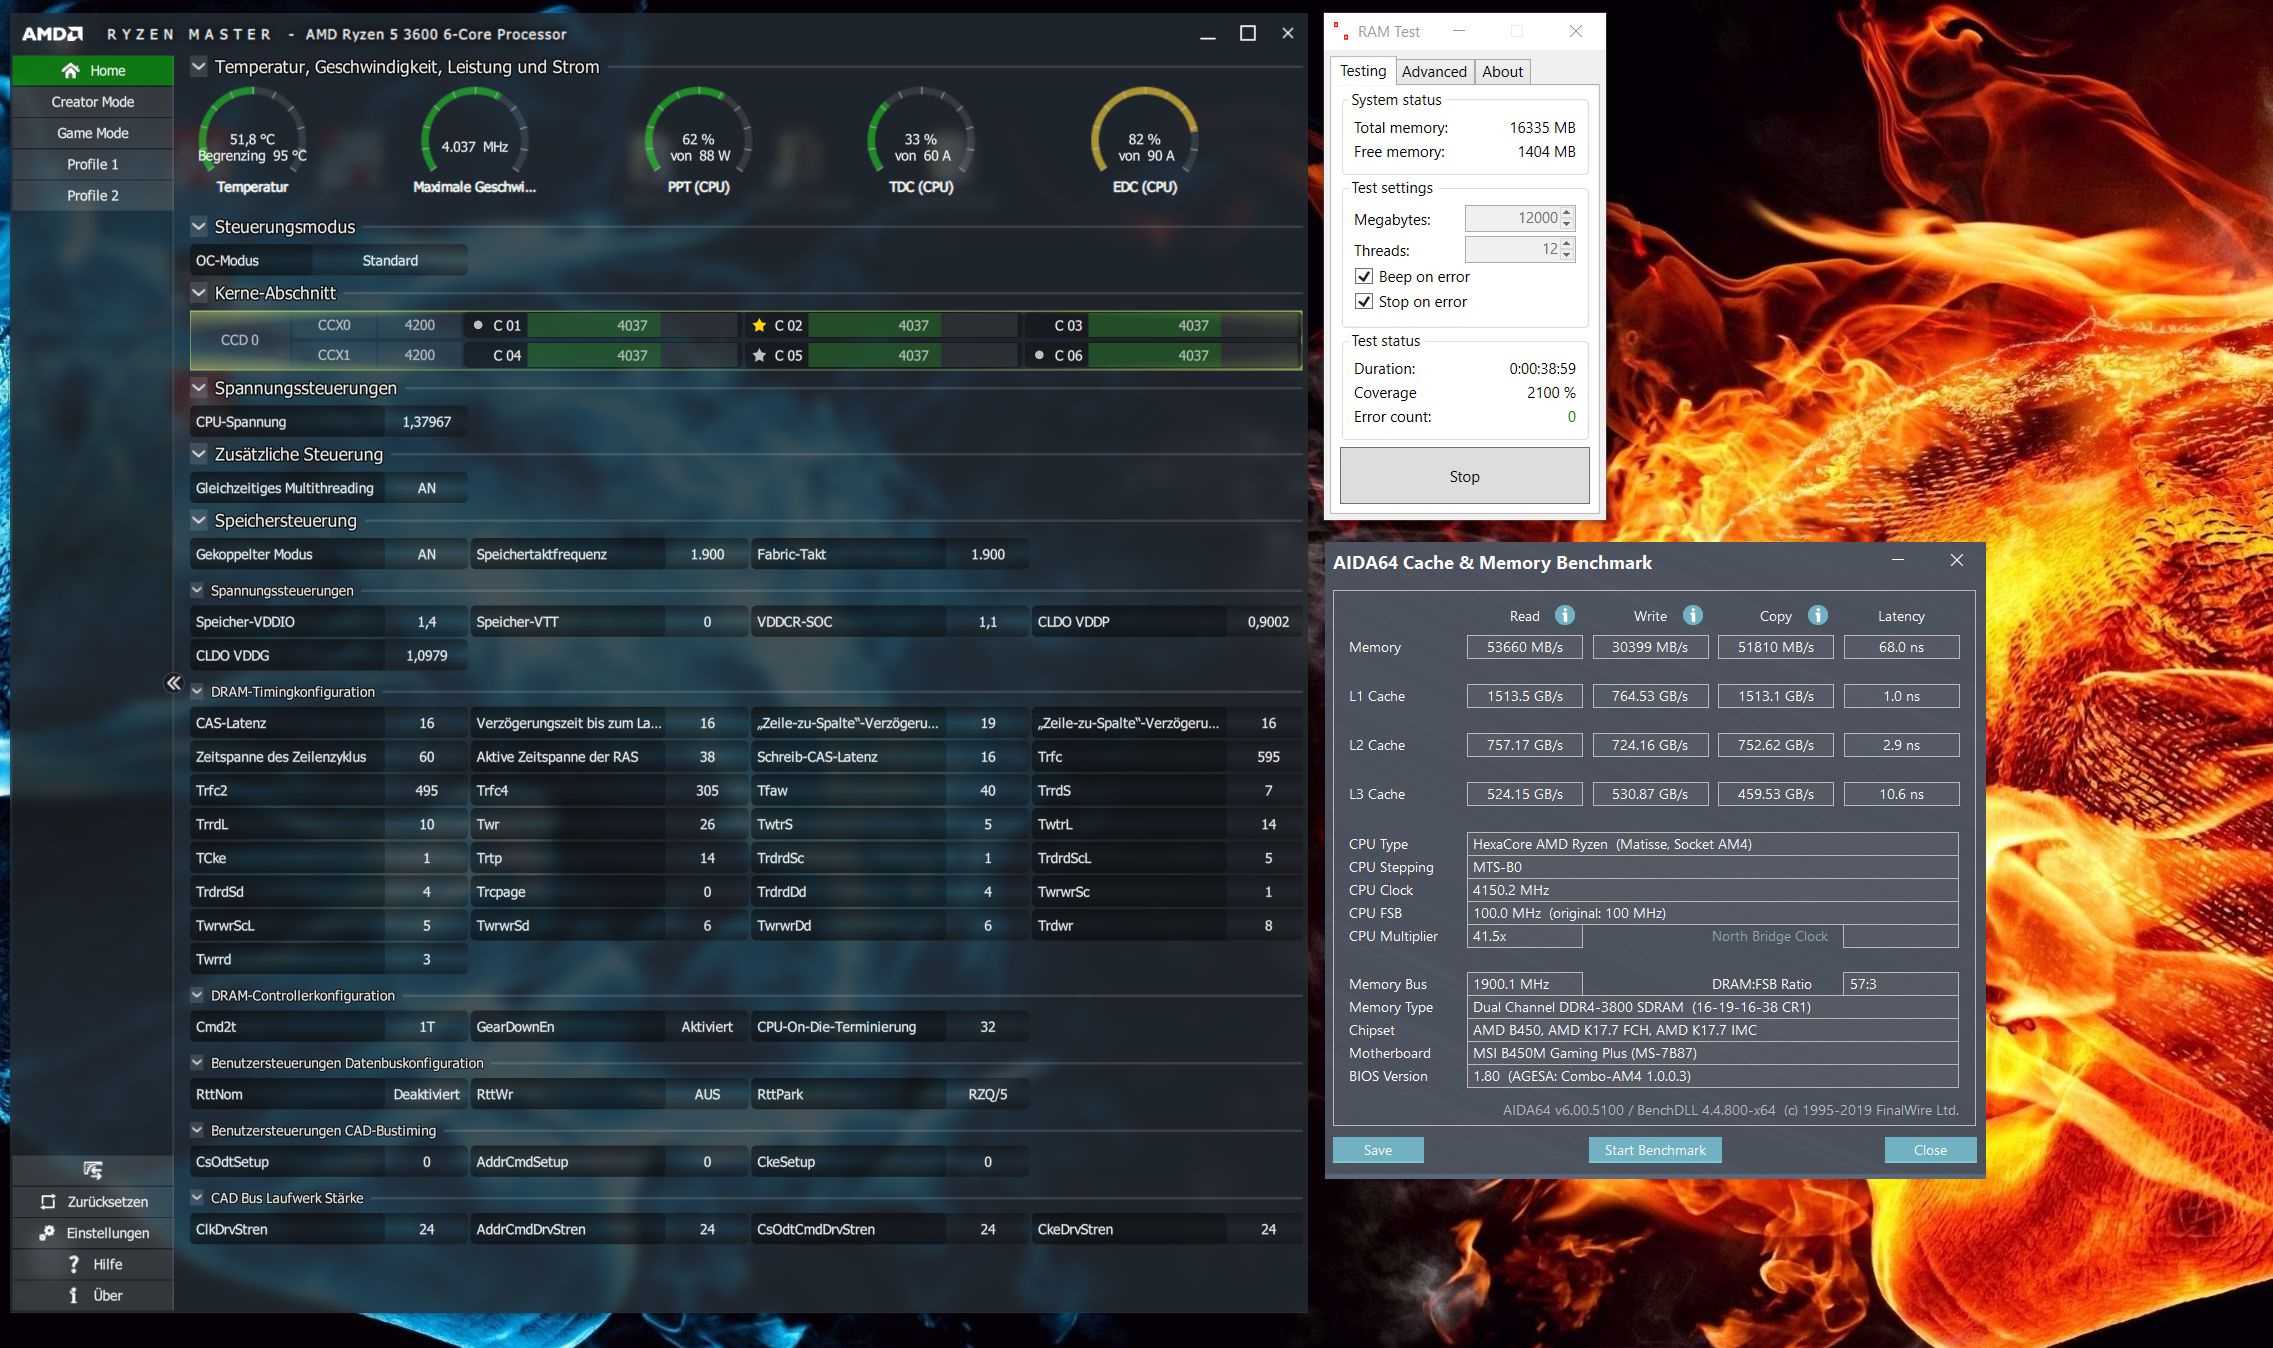Click the Speichertaktfrequenz value 1.900
Image resolution: width=2273 pixels, height=1348 pixels.
tap(707, 554)
